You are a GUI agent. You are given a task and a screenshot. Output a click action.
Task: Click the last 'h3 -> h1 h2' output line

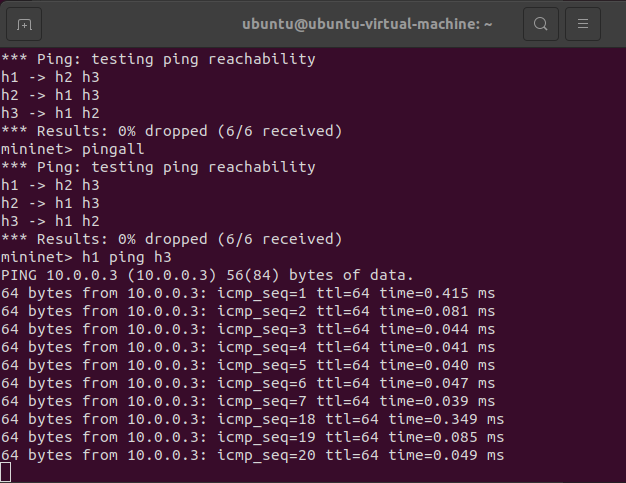pyautogui.click(x=50, y=221)
